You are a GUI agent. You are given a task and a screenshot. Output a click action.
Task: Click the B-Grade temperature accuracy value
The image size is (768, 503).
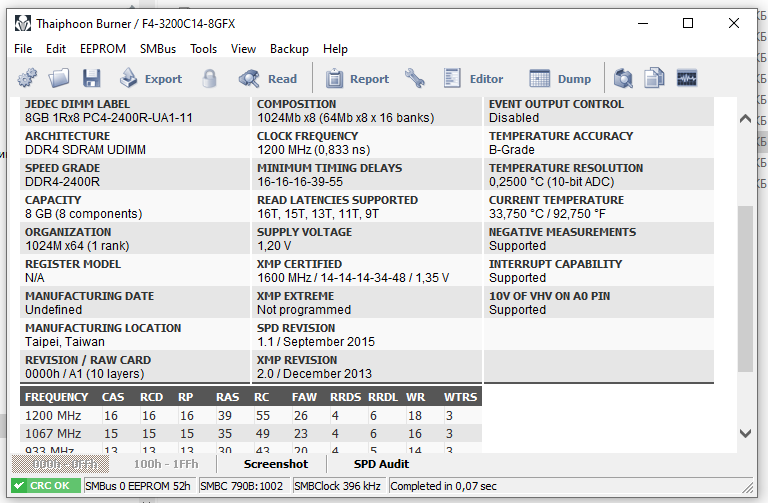tap(511, 150)
